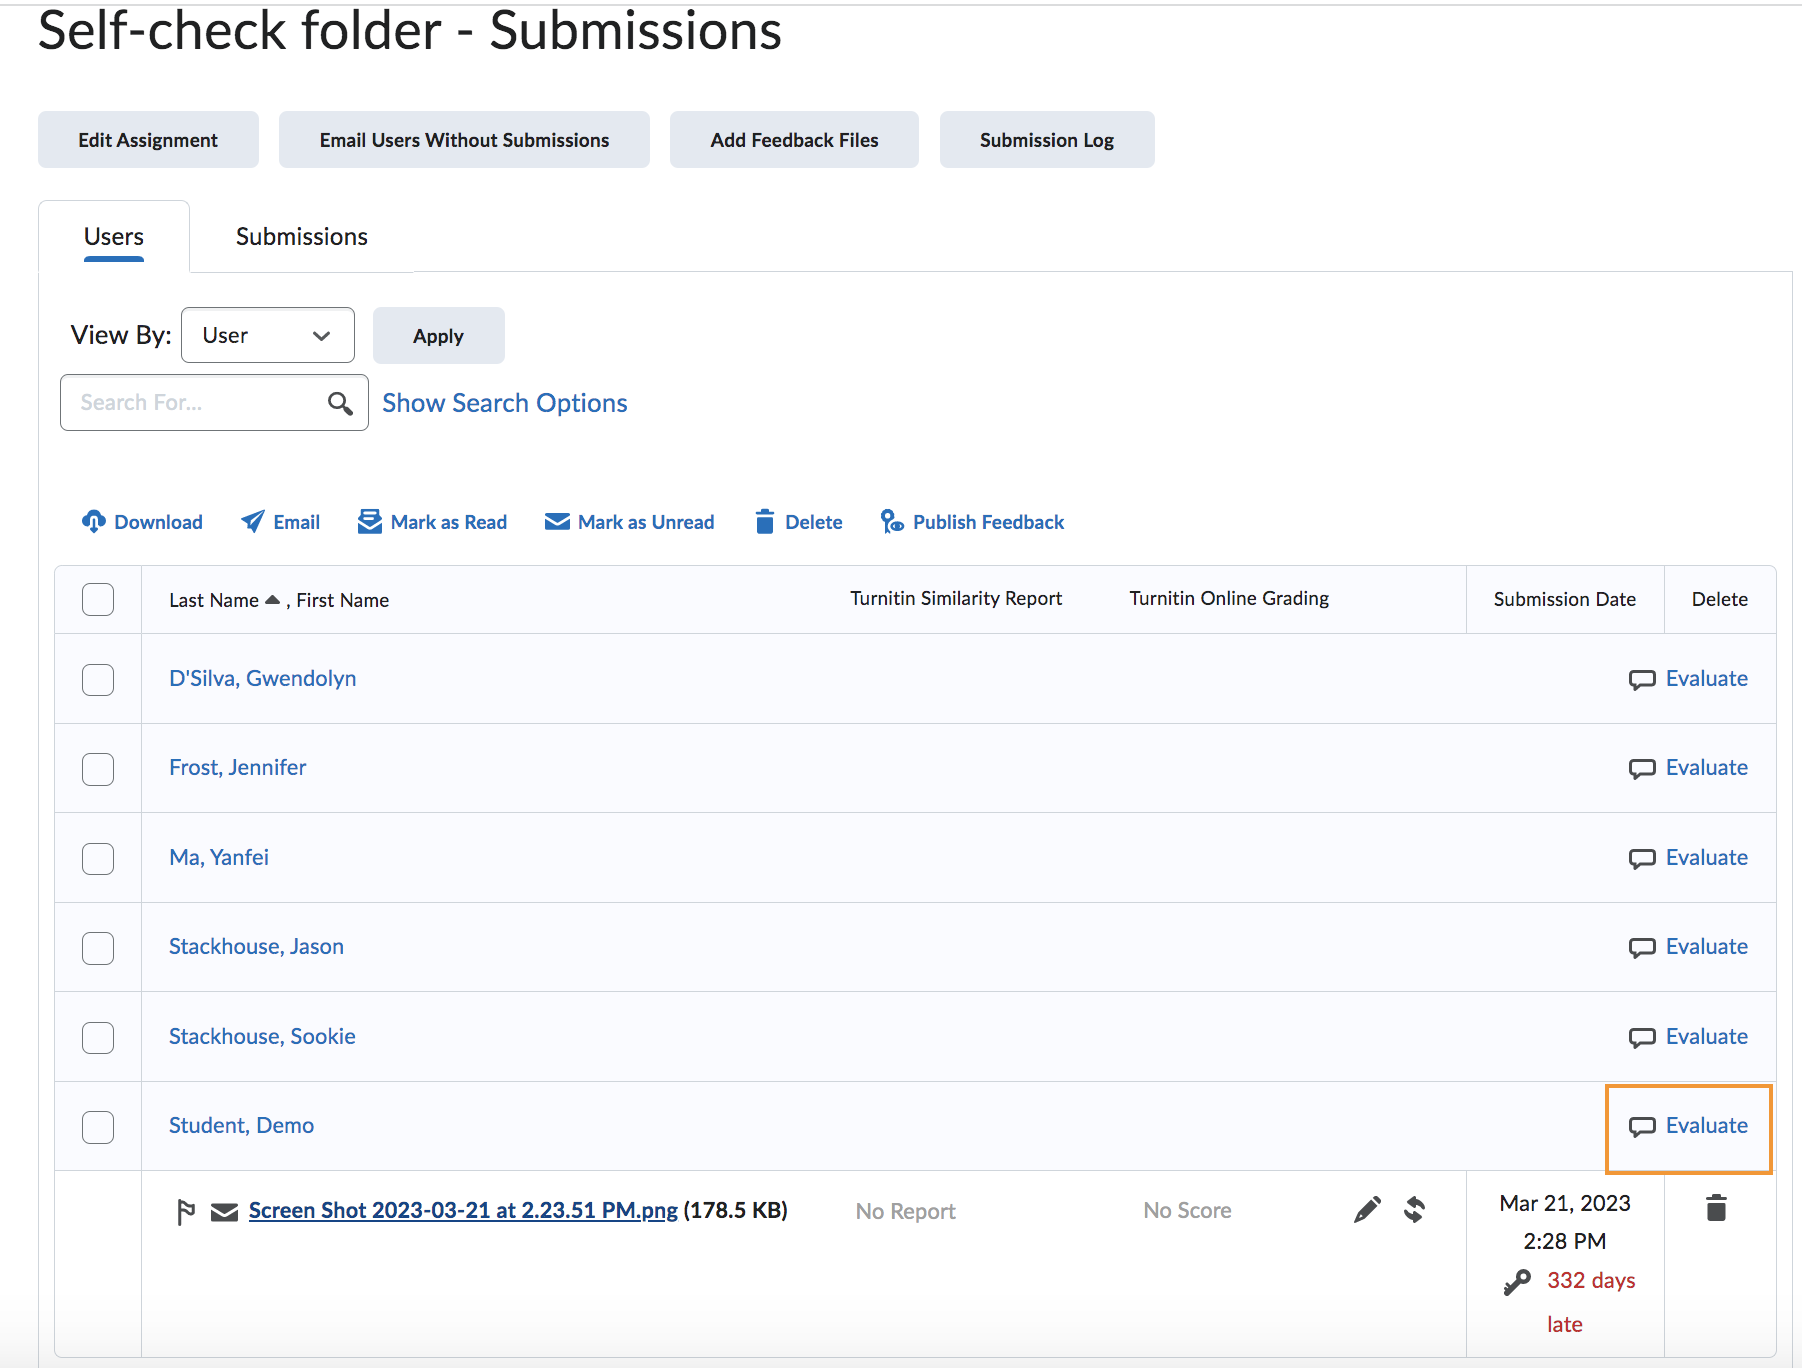Click inside the Search For field

point(190,403)
